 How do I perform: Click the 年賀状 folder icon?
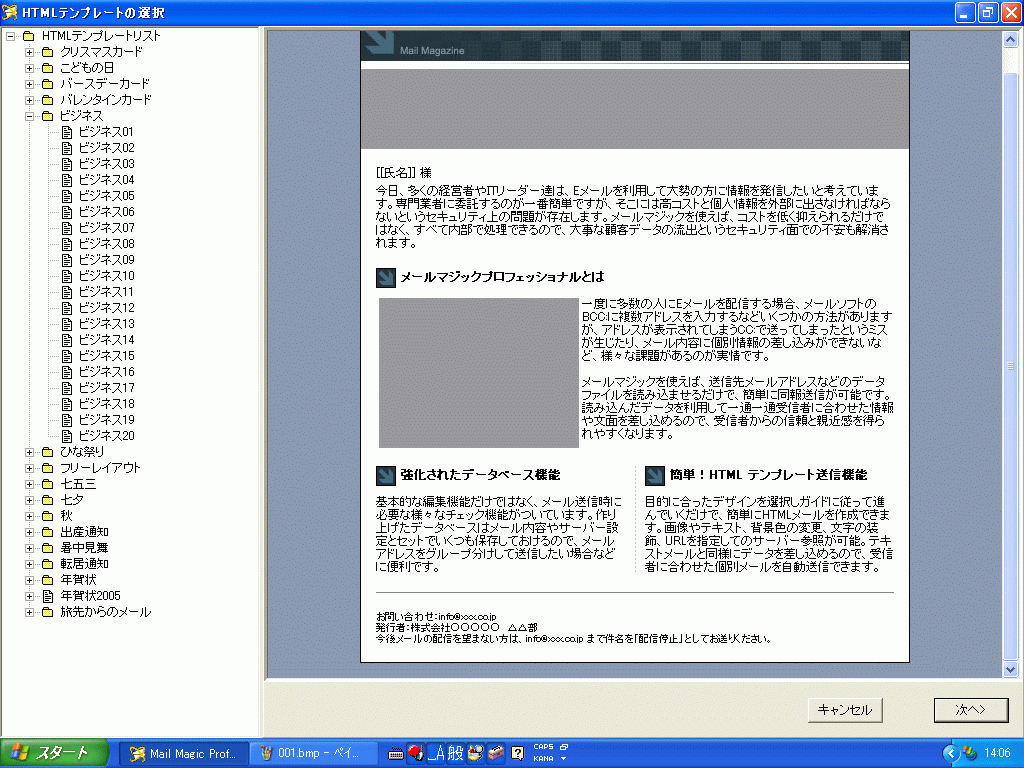[x=48, y=580]
